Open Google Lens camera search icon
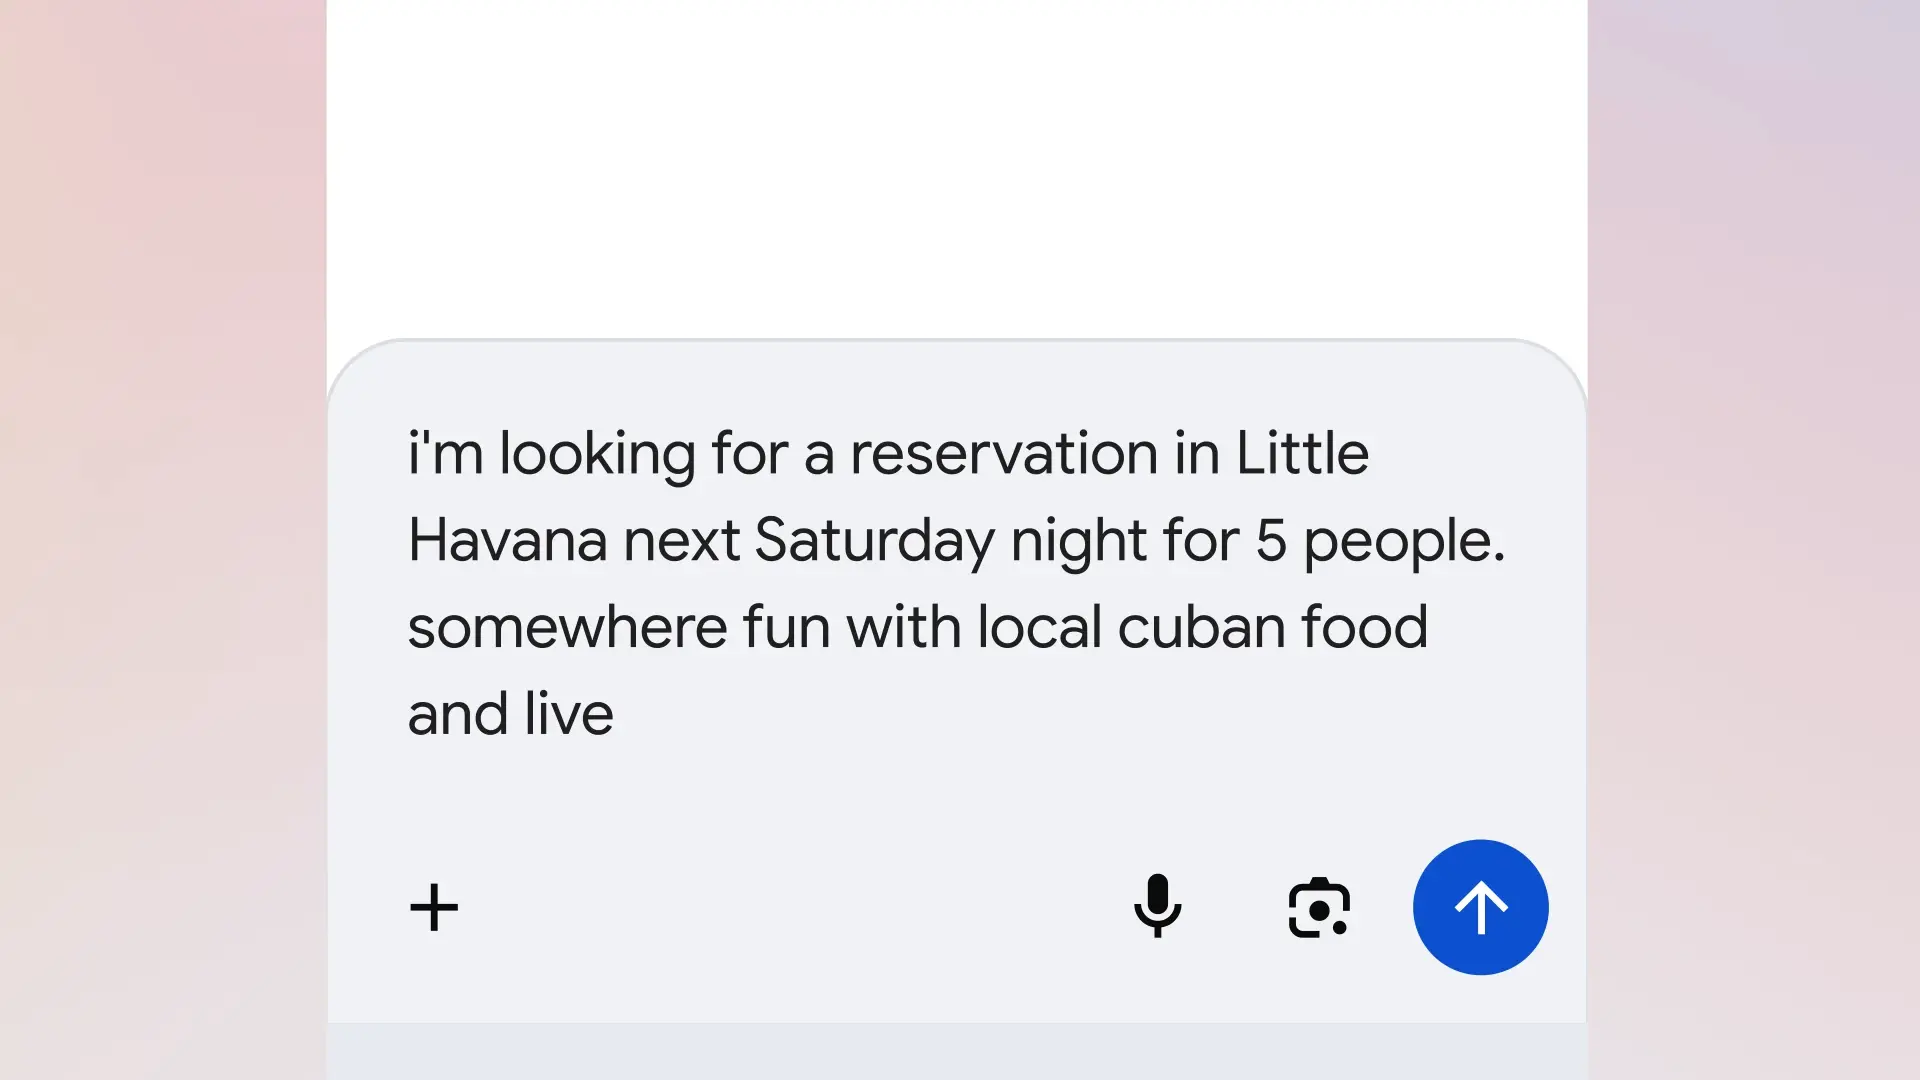 point(1319,908)
